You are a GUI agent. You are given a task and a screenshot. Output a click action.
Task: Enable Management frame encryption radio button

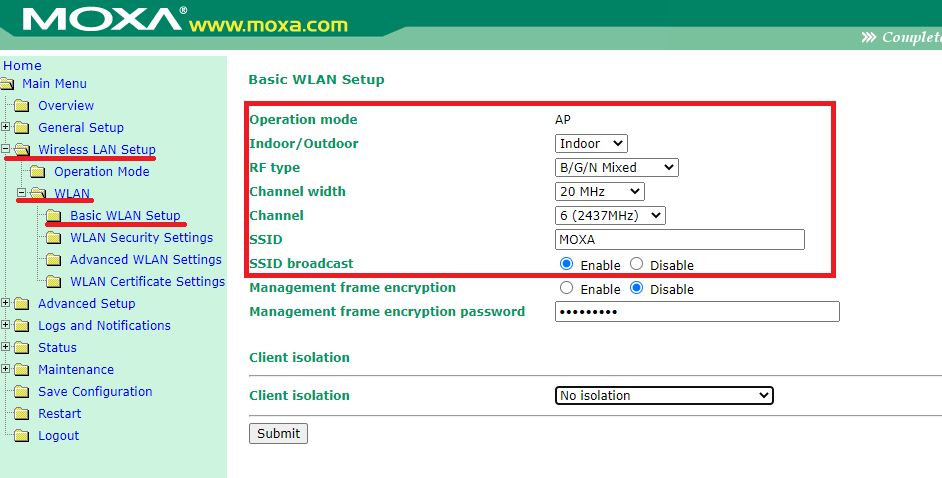click(567, 288)
